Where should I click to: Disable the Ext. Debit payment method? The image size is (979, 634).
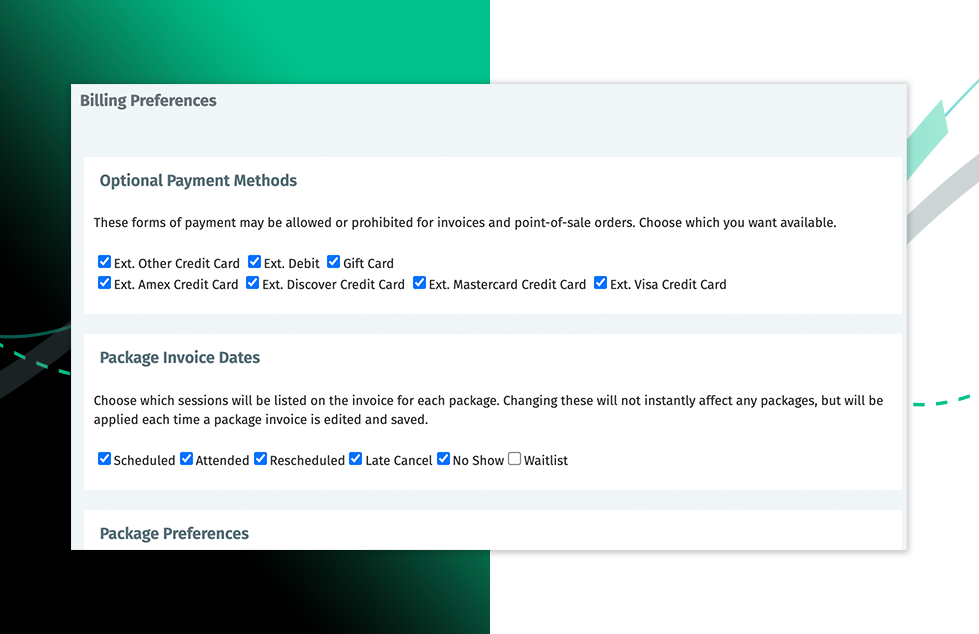click(253, 262)
